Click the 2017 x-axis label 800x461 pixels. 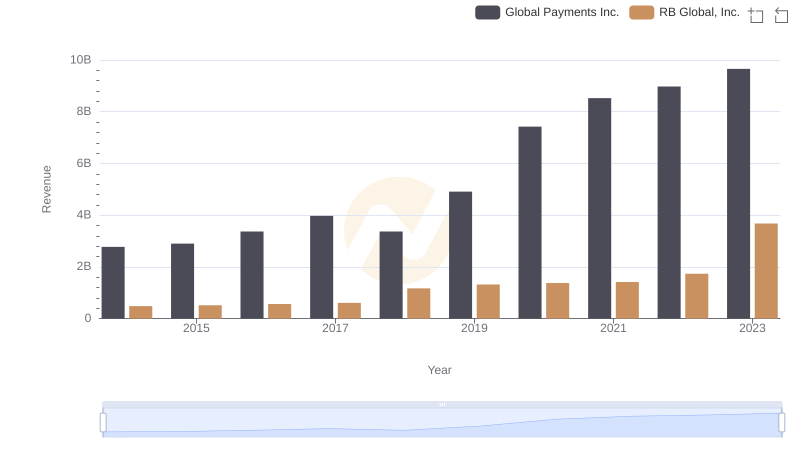[335, 328]
